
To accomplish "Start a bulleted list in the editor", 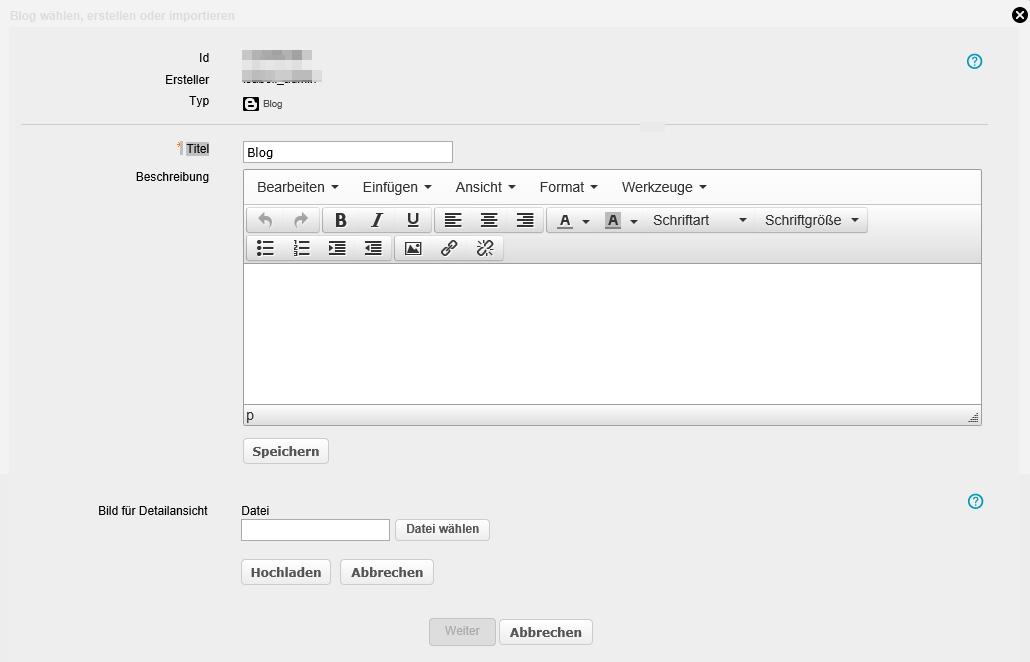I will tap(265, 248).
